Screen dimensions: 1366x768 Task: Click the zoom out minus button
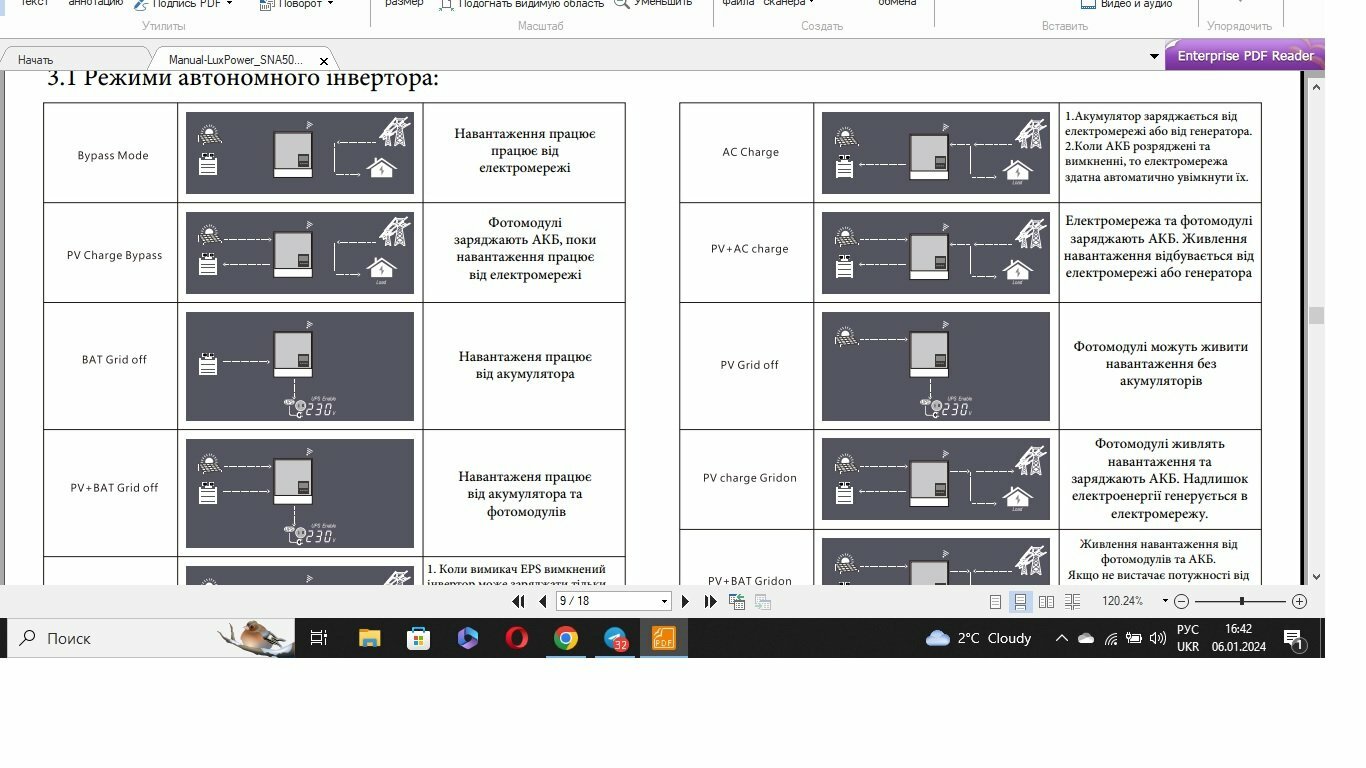coord(1181,601)
